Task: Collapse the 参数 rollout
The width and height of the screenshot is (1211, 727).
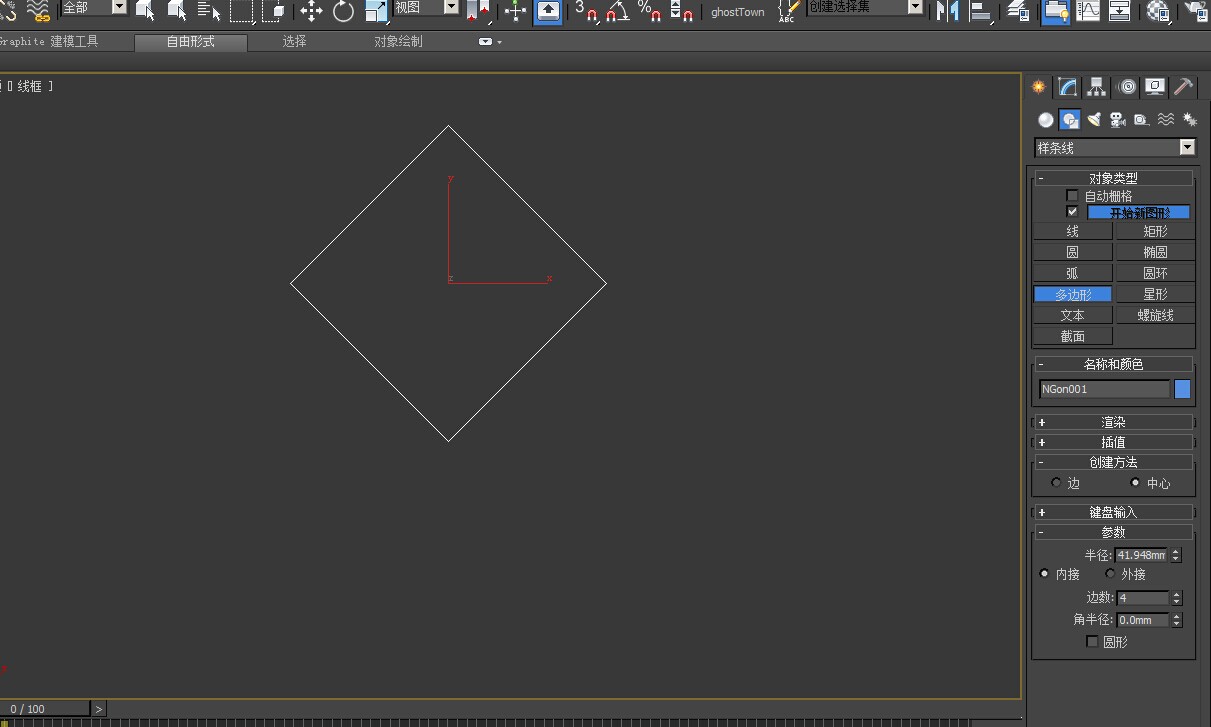Action: [1113, 532]
